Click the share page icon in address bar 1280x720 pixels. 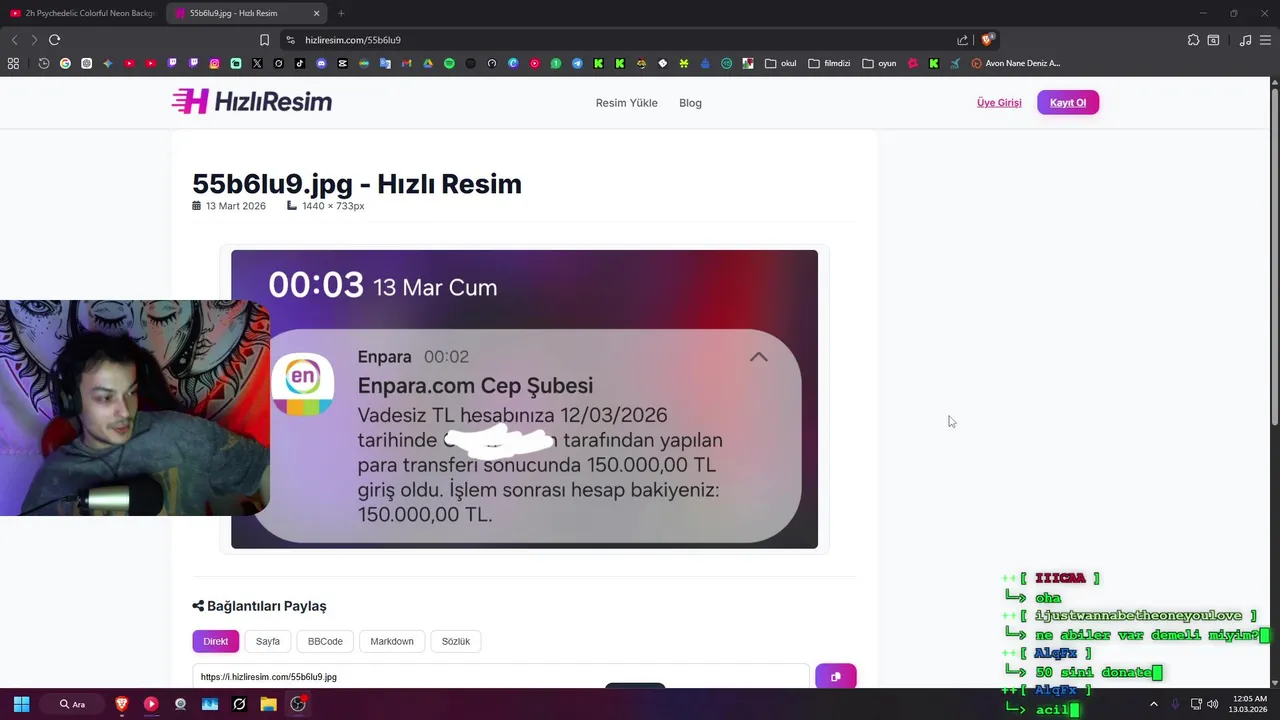pos(962,40)
